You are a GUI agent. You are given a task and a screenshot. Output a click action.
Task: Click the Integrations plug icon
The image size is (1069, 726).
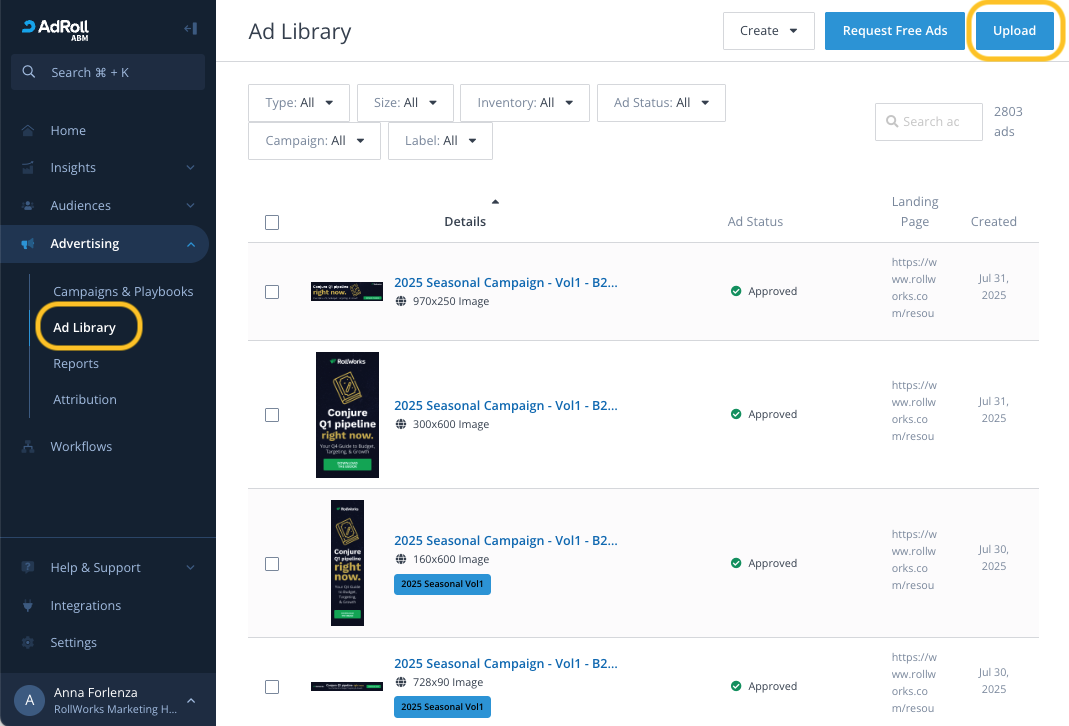coord(28,606)
